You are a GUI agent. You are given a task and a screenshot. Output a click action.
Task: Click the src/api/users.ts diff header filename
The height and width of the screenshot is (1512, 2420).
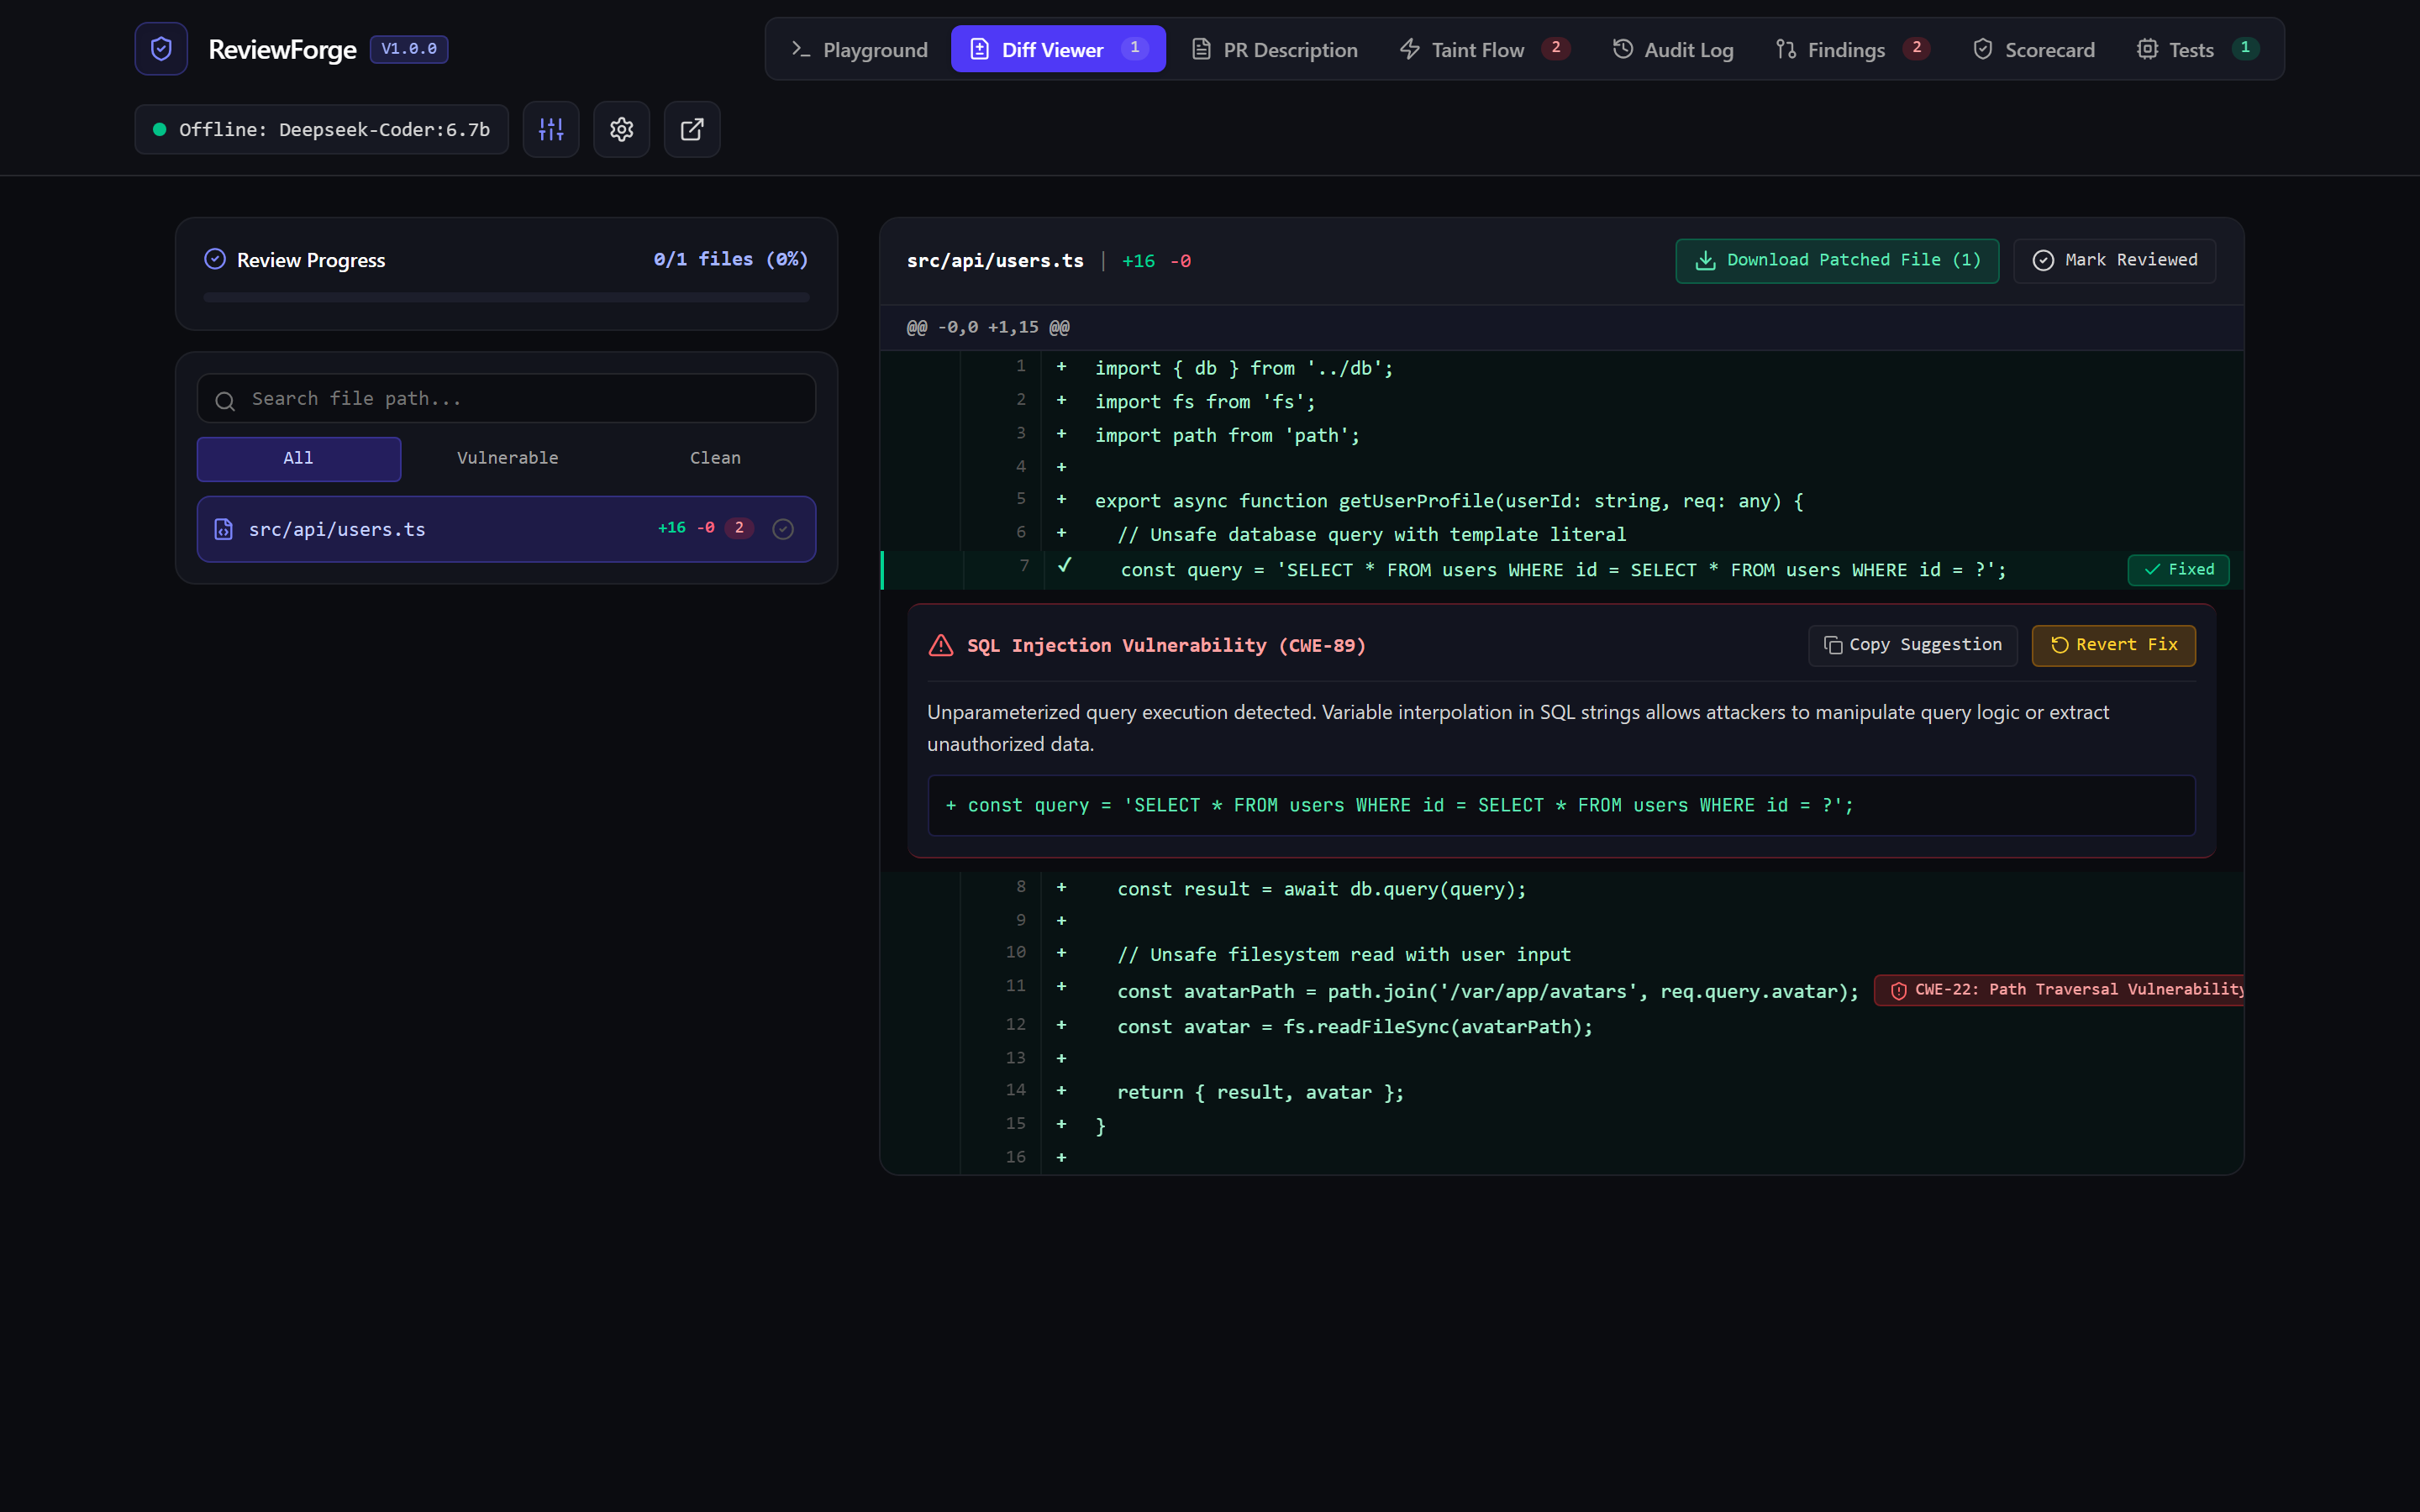(x=995, y=260)
